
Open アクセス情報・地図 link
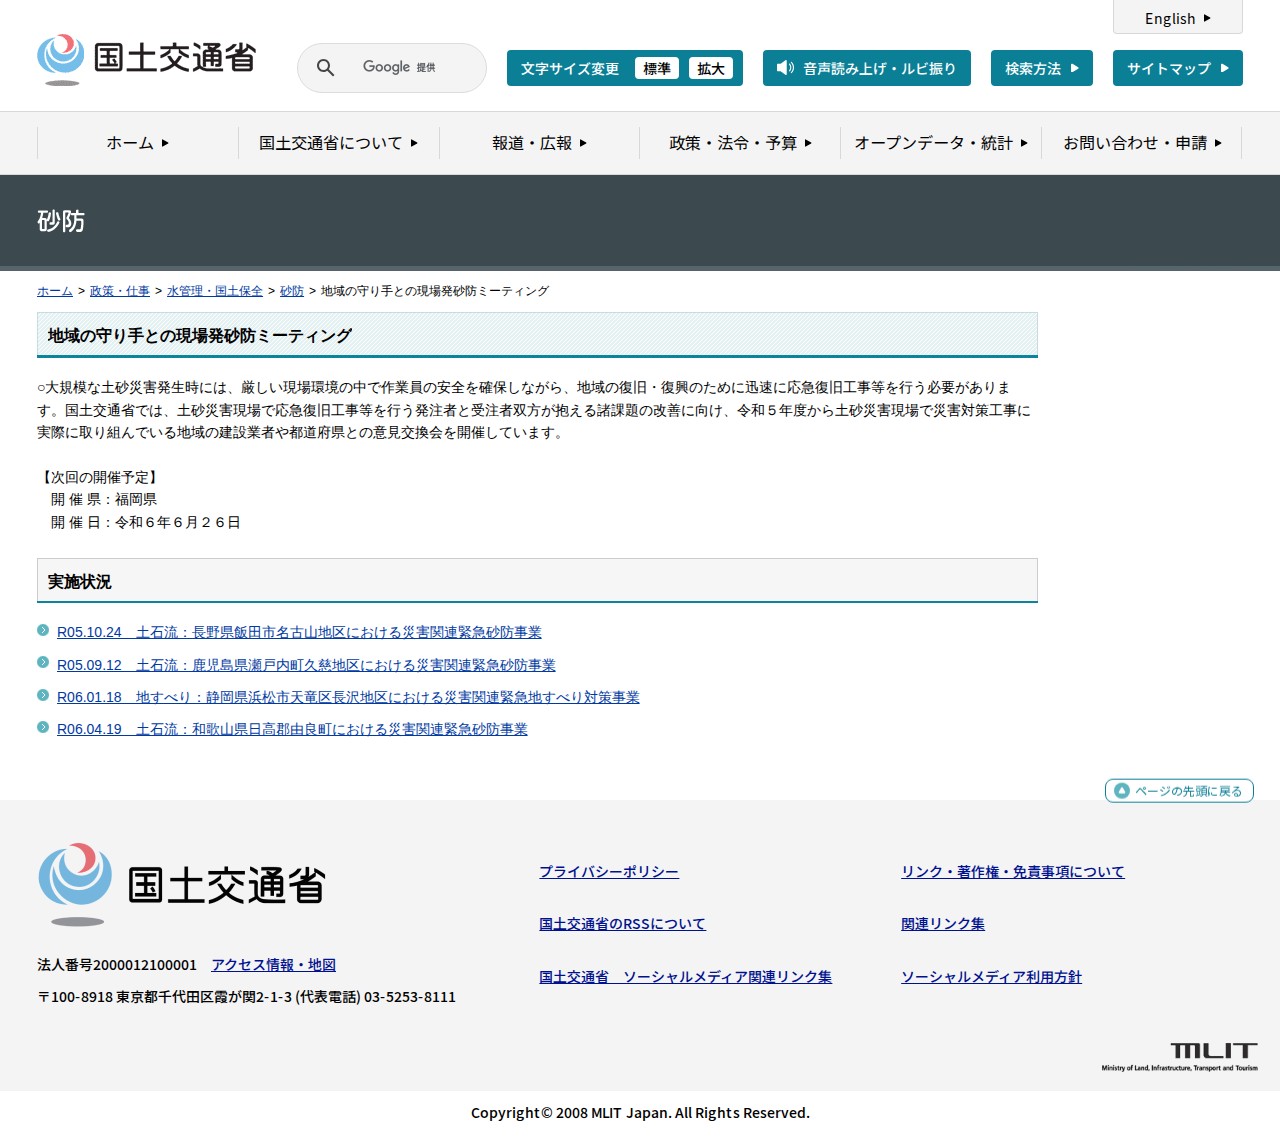tap(273, 965)
